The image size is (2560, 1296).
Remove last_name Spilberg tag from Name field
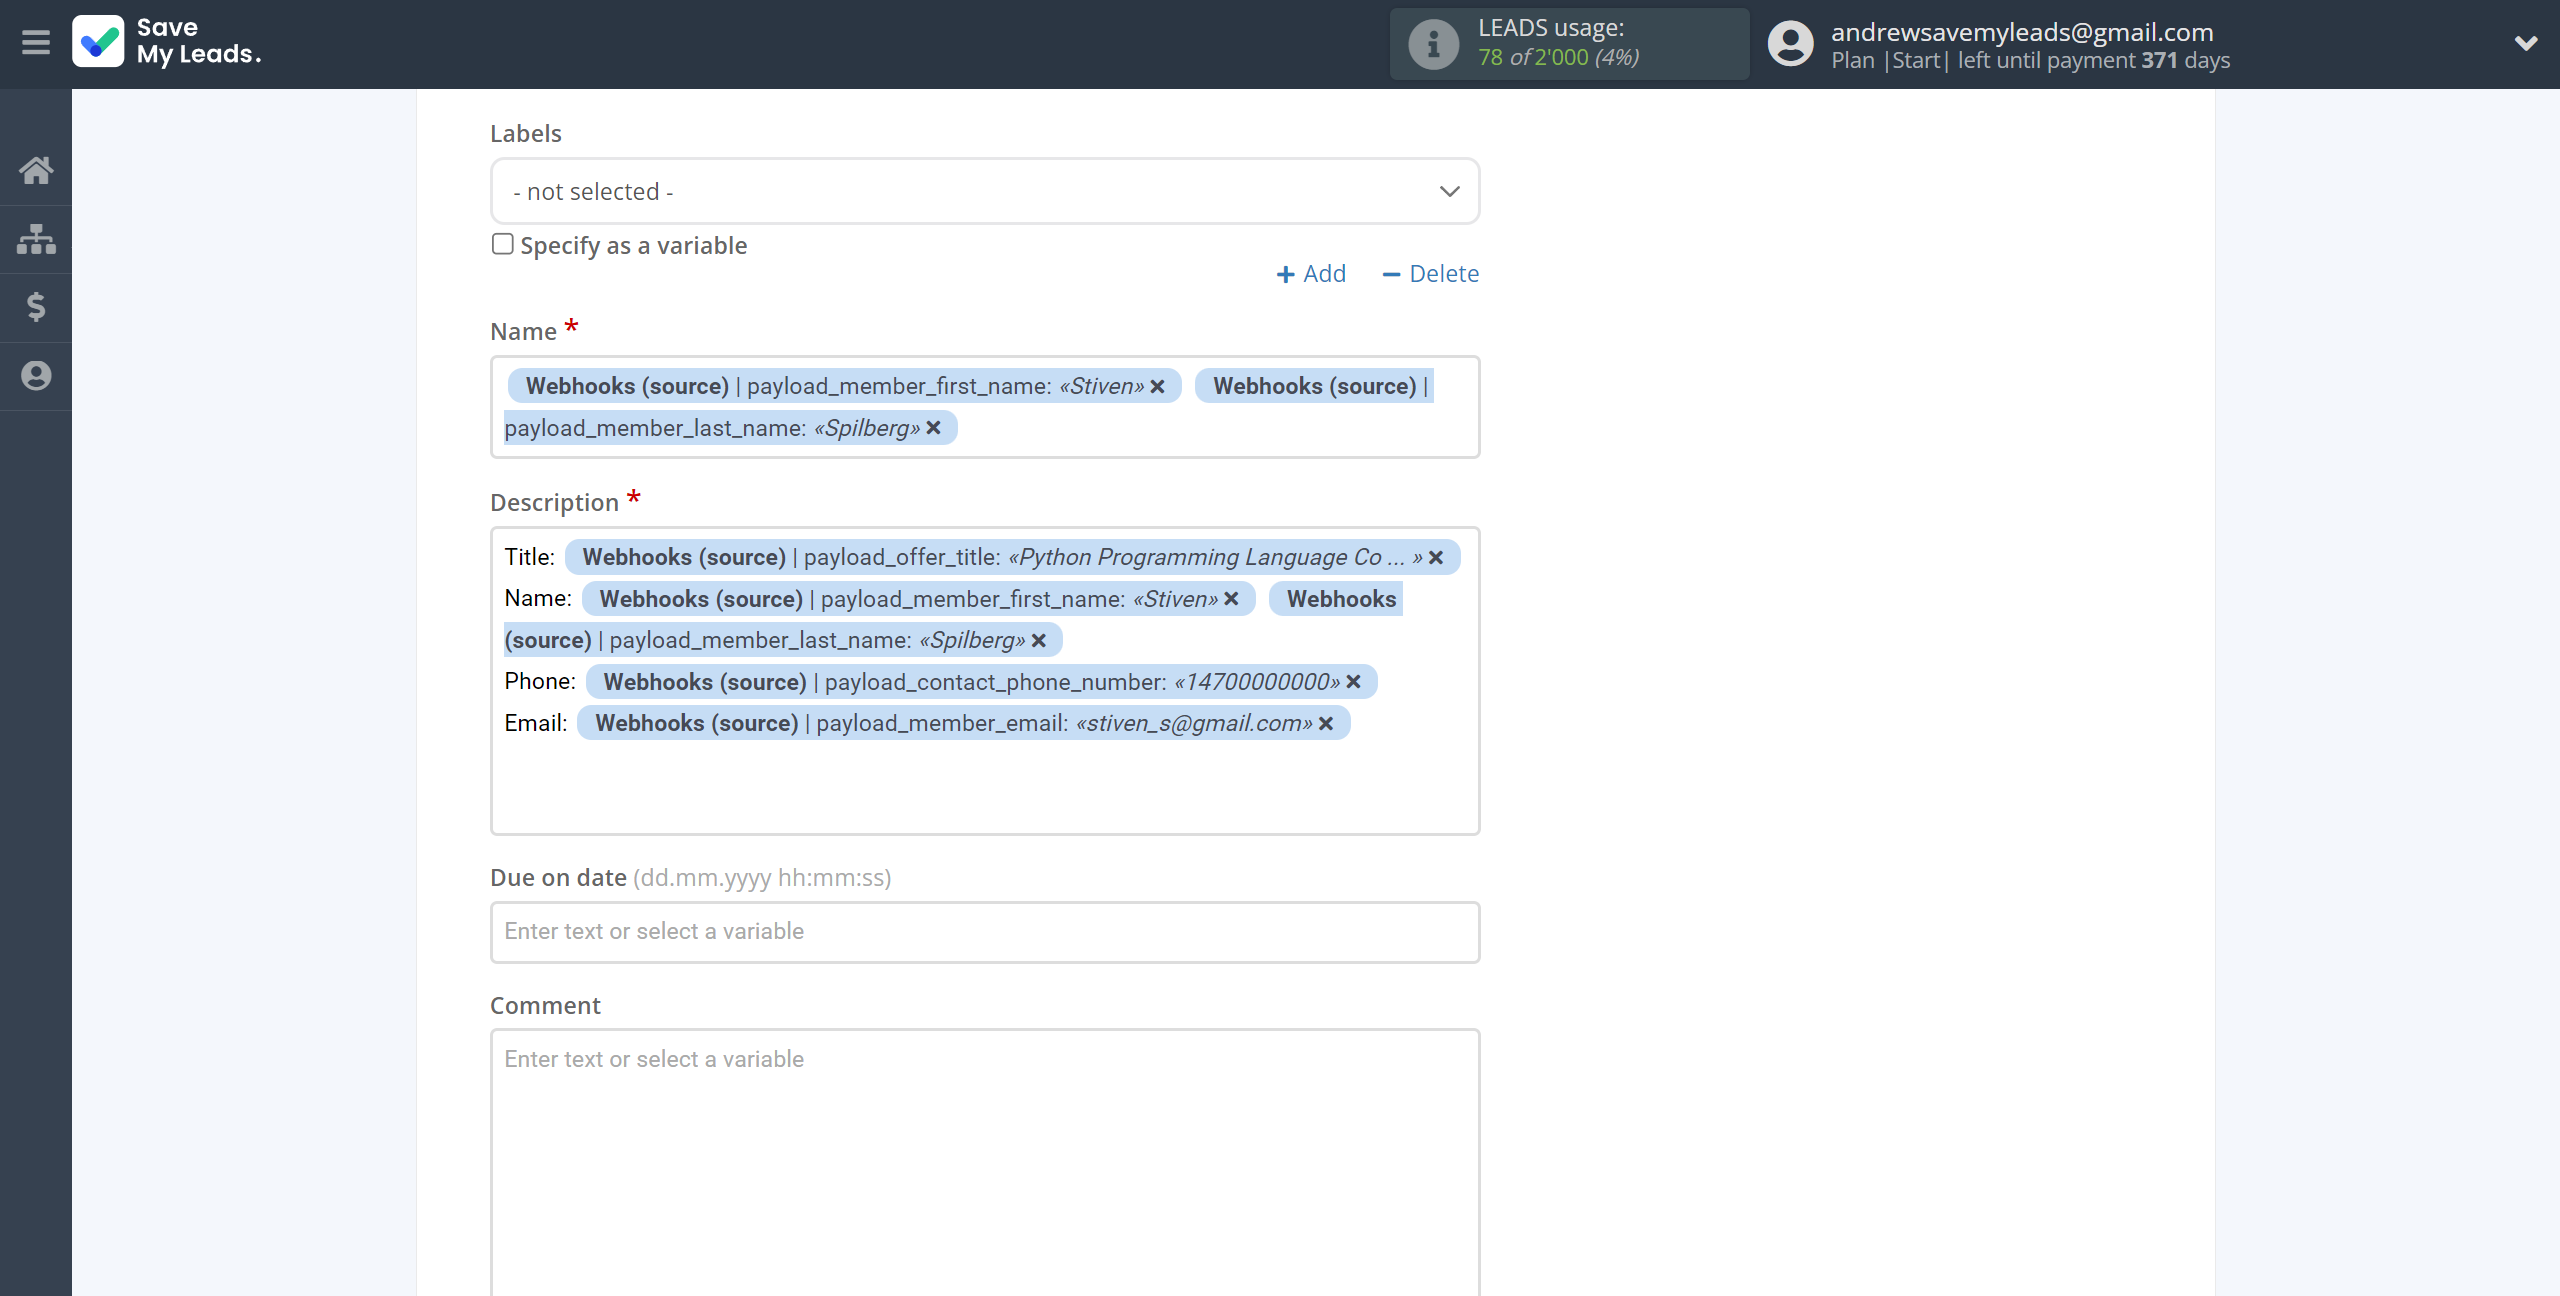(x=934, y=428)
